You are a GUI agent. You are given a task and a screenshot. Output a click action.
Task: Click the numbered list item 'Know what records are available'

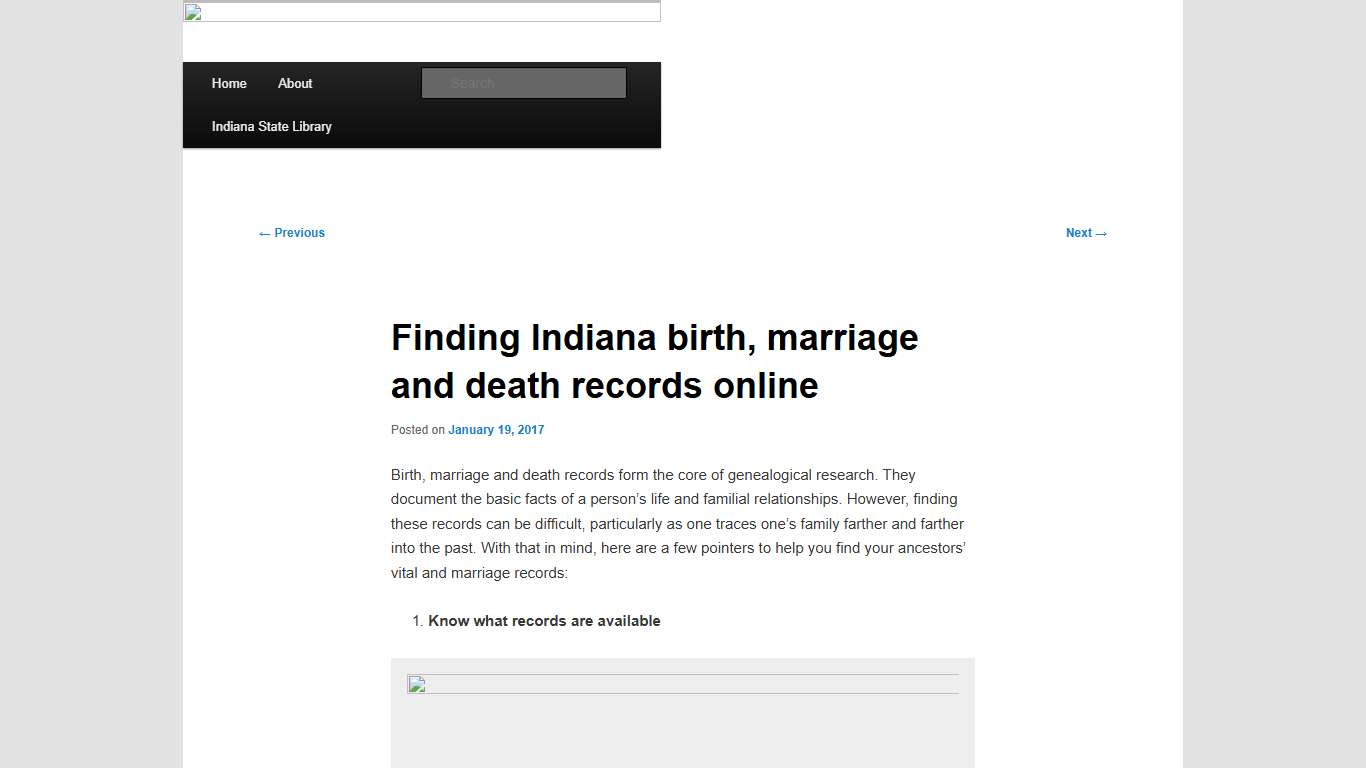click(x=544, y=620)
